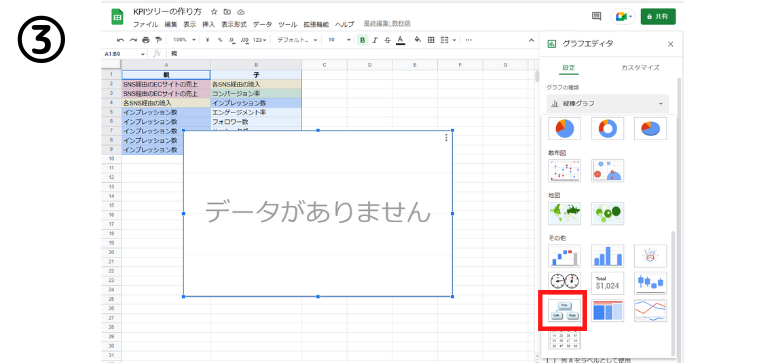Open the デフォルト font dropdown
This screenshot has width=768, height=363.
tap(297, 40)
